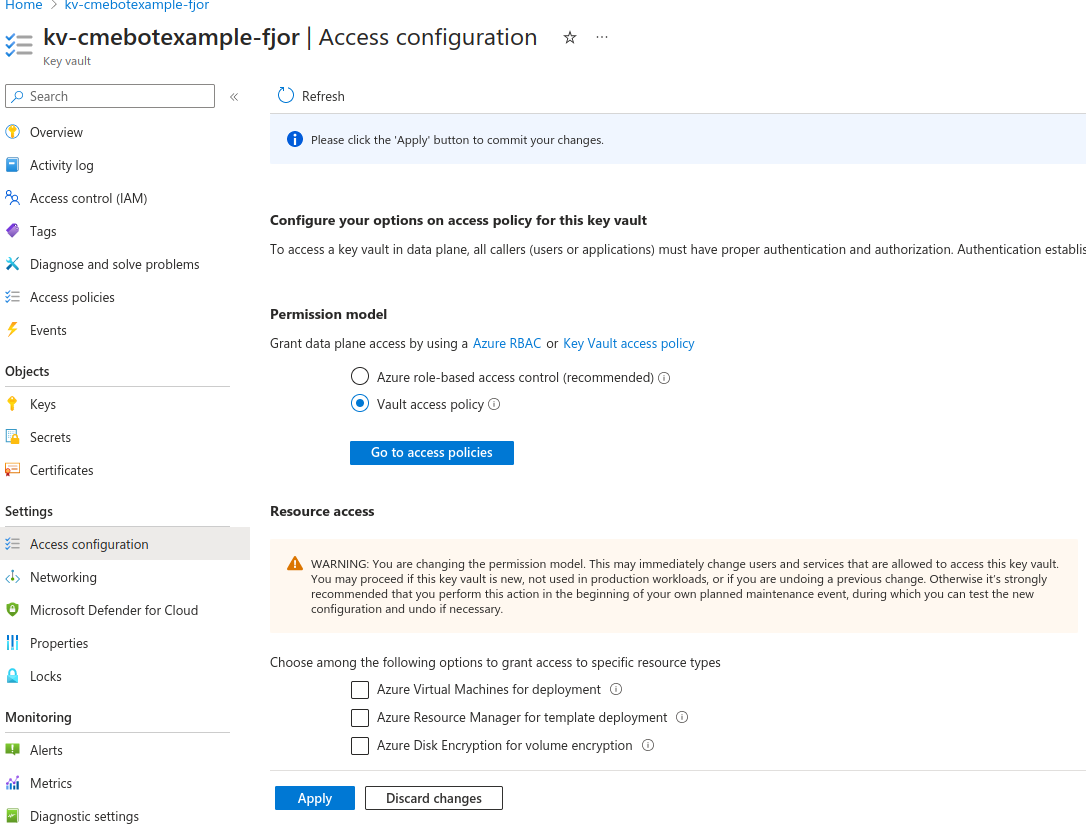The image size is (1086, 827).
Task: Click the Diagnostic settings icon
Action: point(12,816)
